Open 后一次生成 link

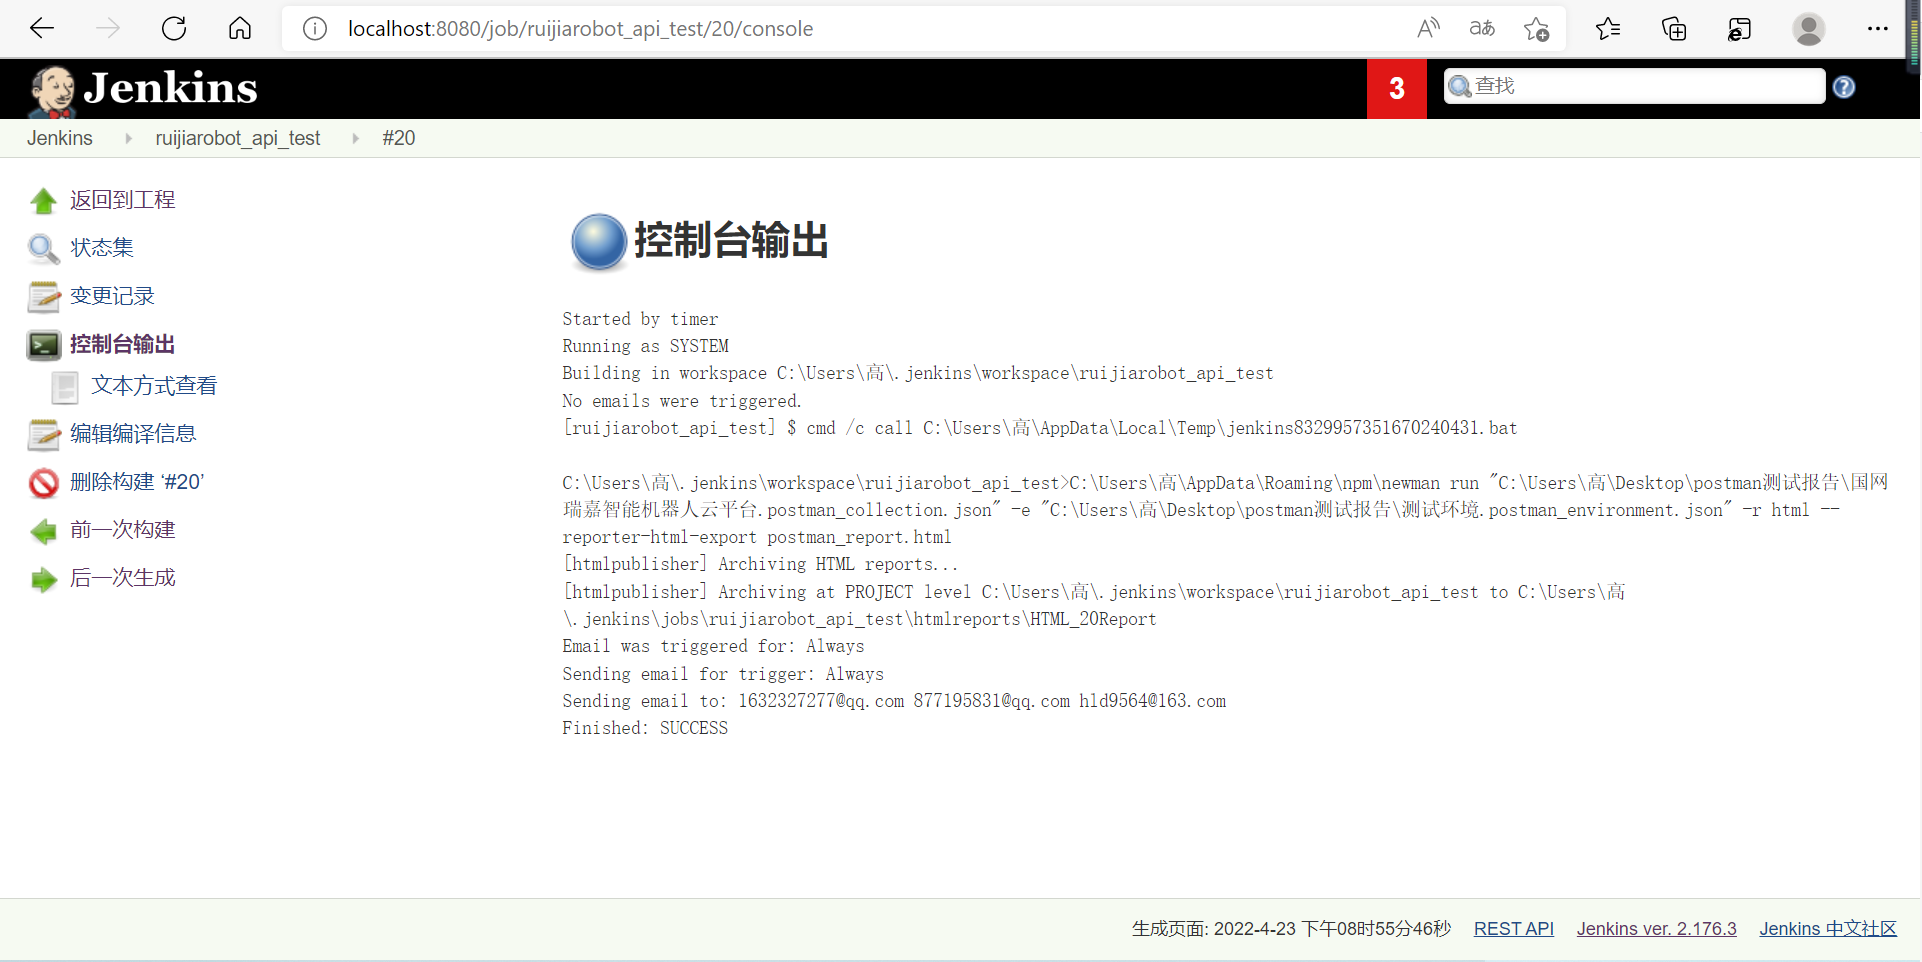click(123, 578)
